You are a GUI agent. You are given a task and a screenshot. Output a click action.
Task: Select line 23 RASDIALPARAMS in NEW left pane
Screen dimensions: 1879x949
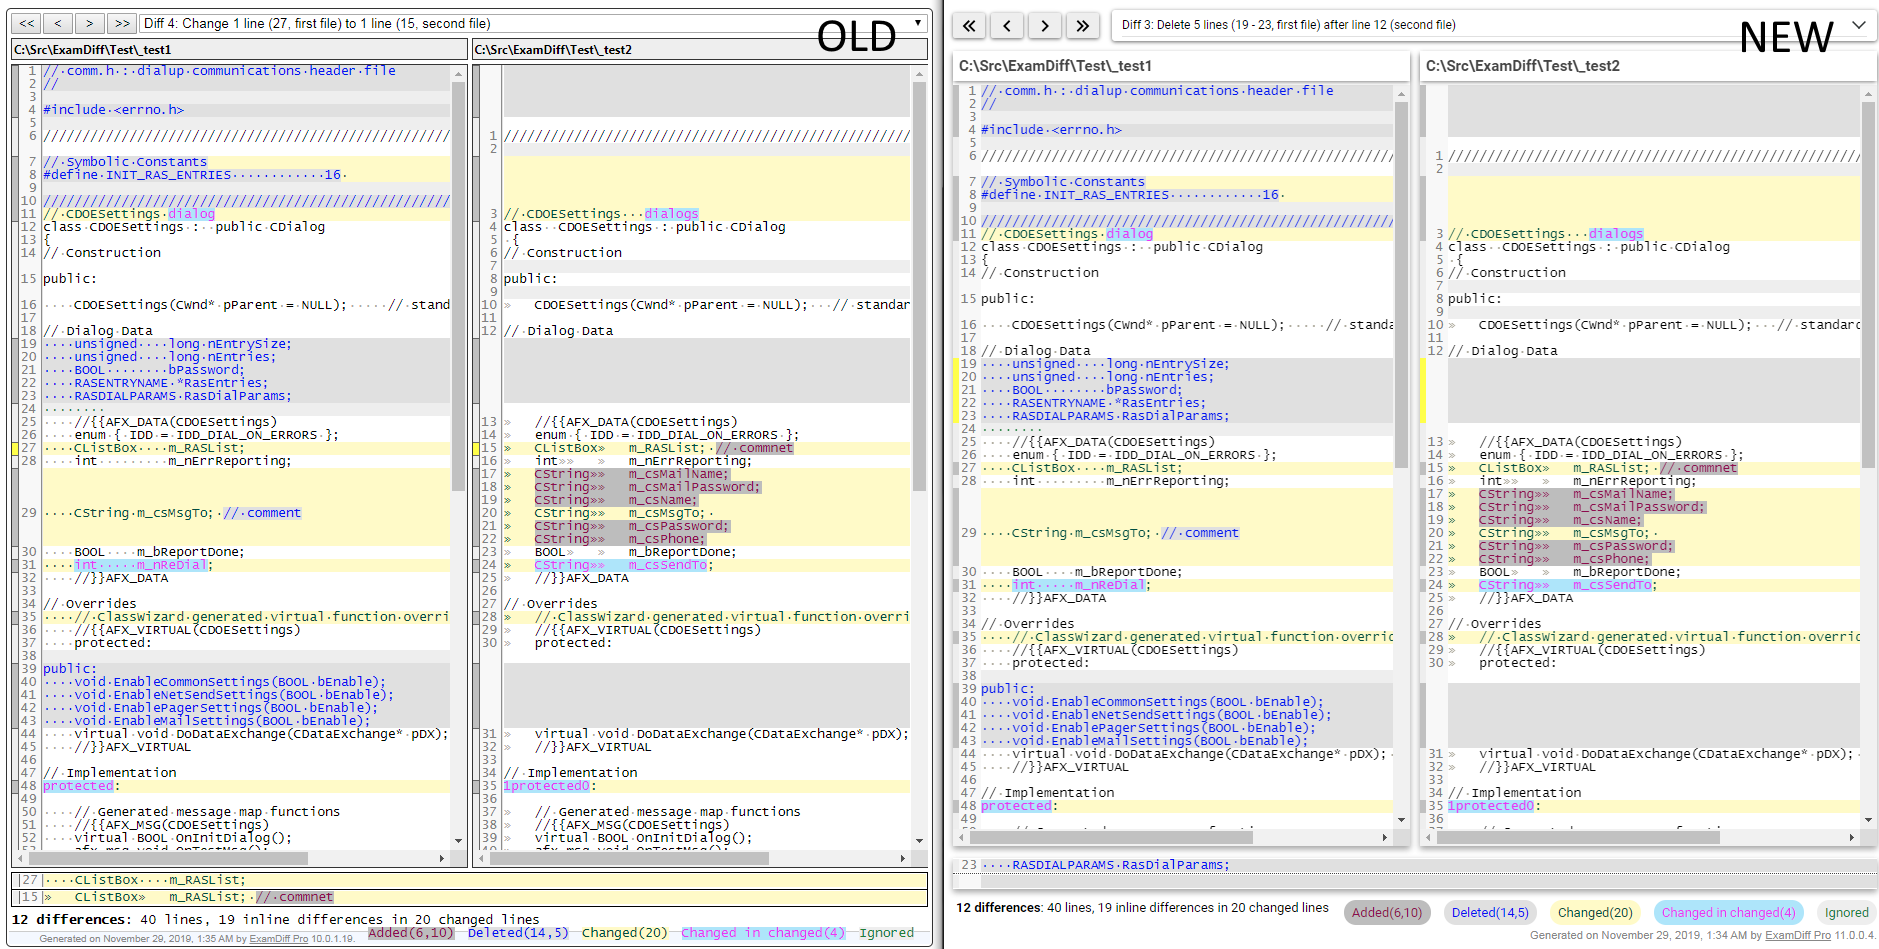click(1186, 416)
